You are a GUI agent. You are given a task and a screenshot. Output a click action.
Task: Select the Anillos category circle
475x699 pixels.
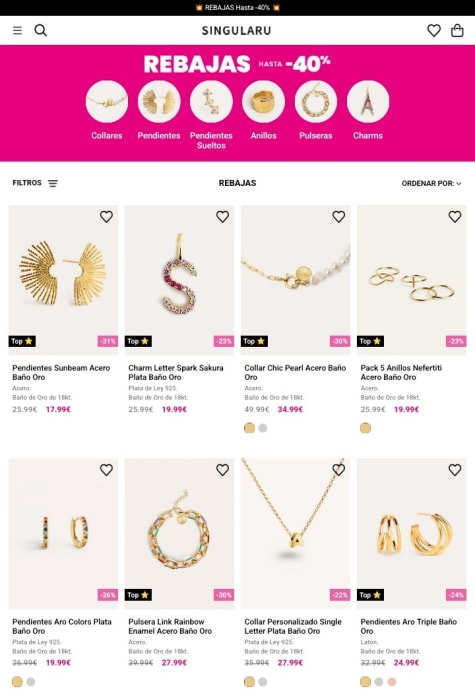pos(263,102)
